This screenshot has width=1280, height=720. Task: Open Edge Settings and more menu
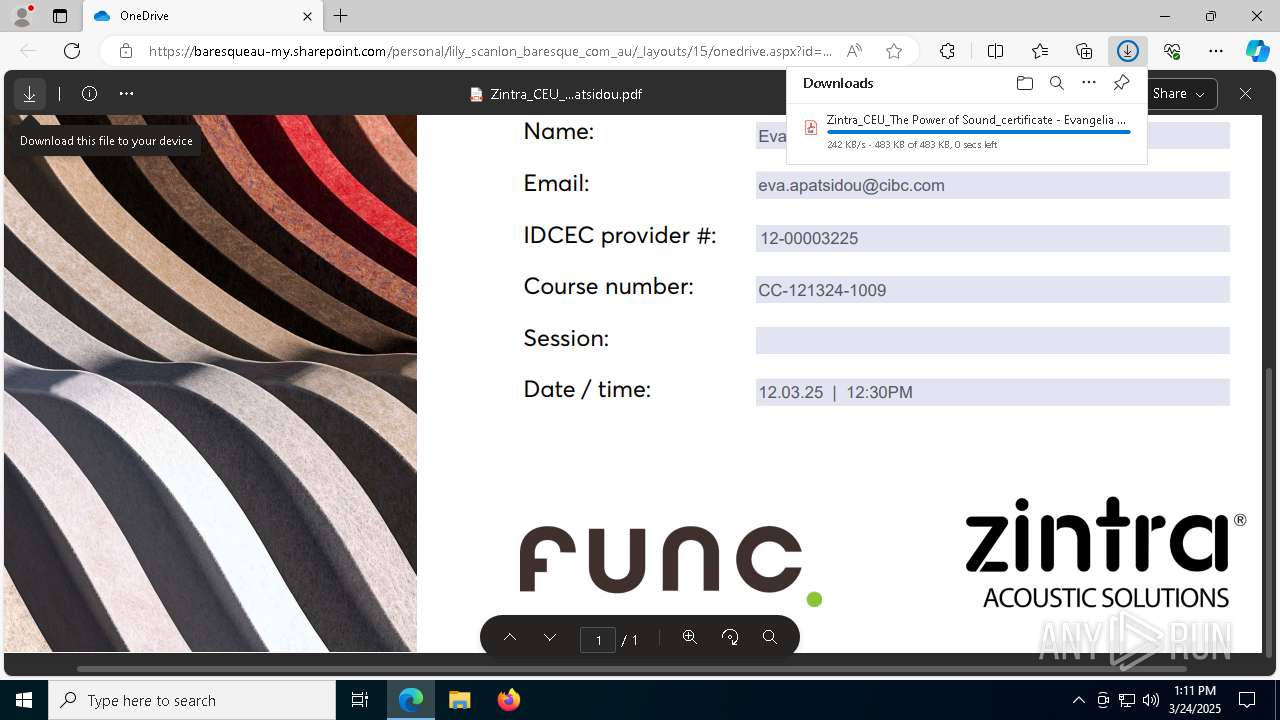click(1216, 51)
